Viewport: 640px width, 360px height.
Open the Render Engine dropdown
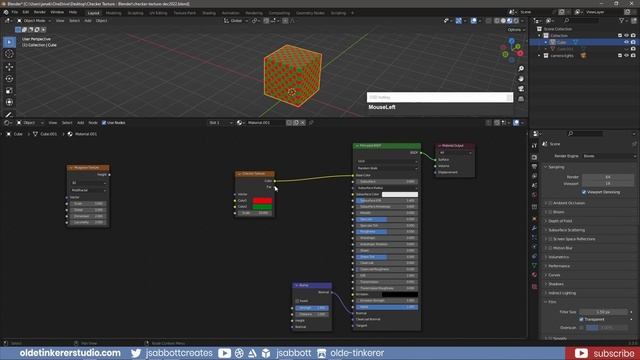pyautogui.click(x=609, y=156)
